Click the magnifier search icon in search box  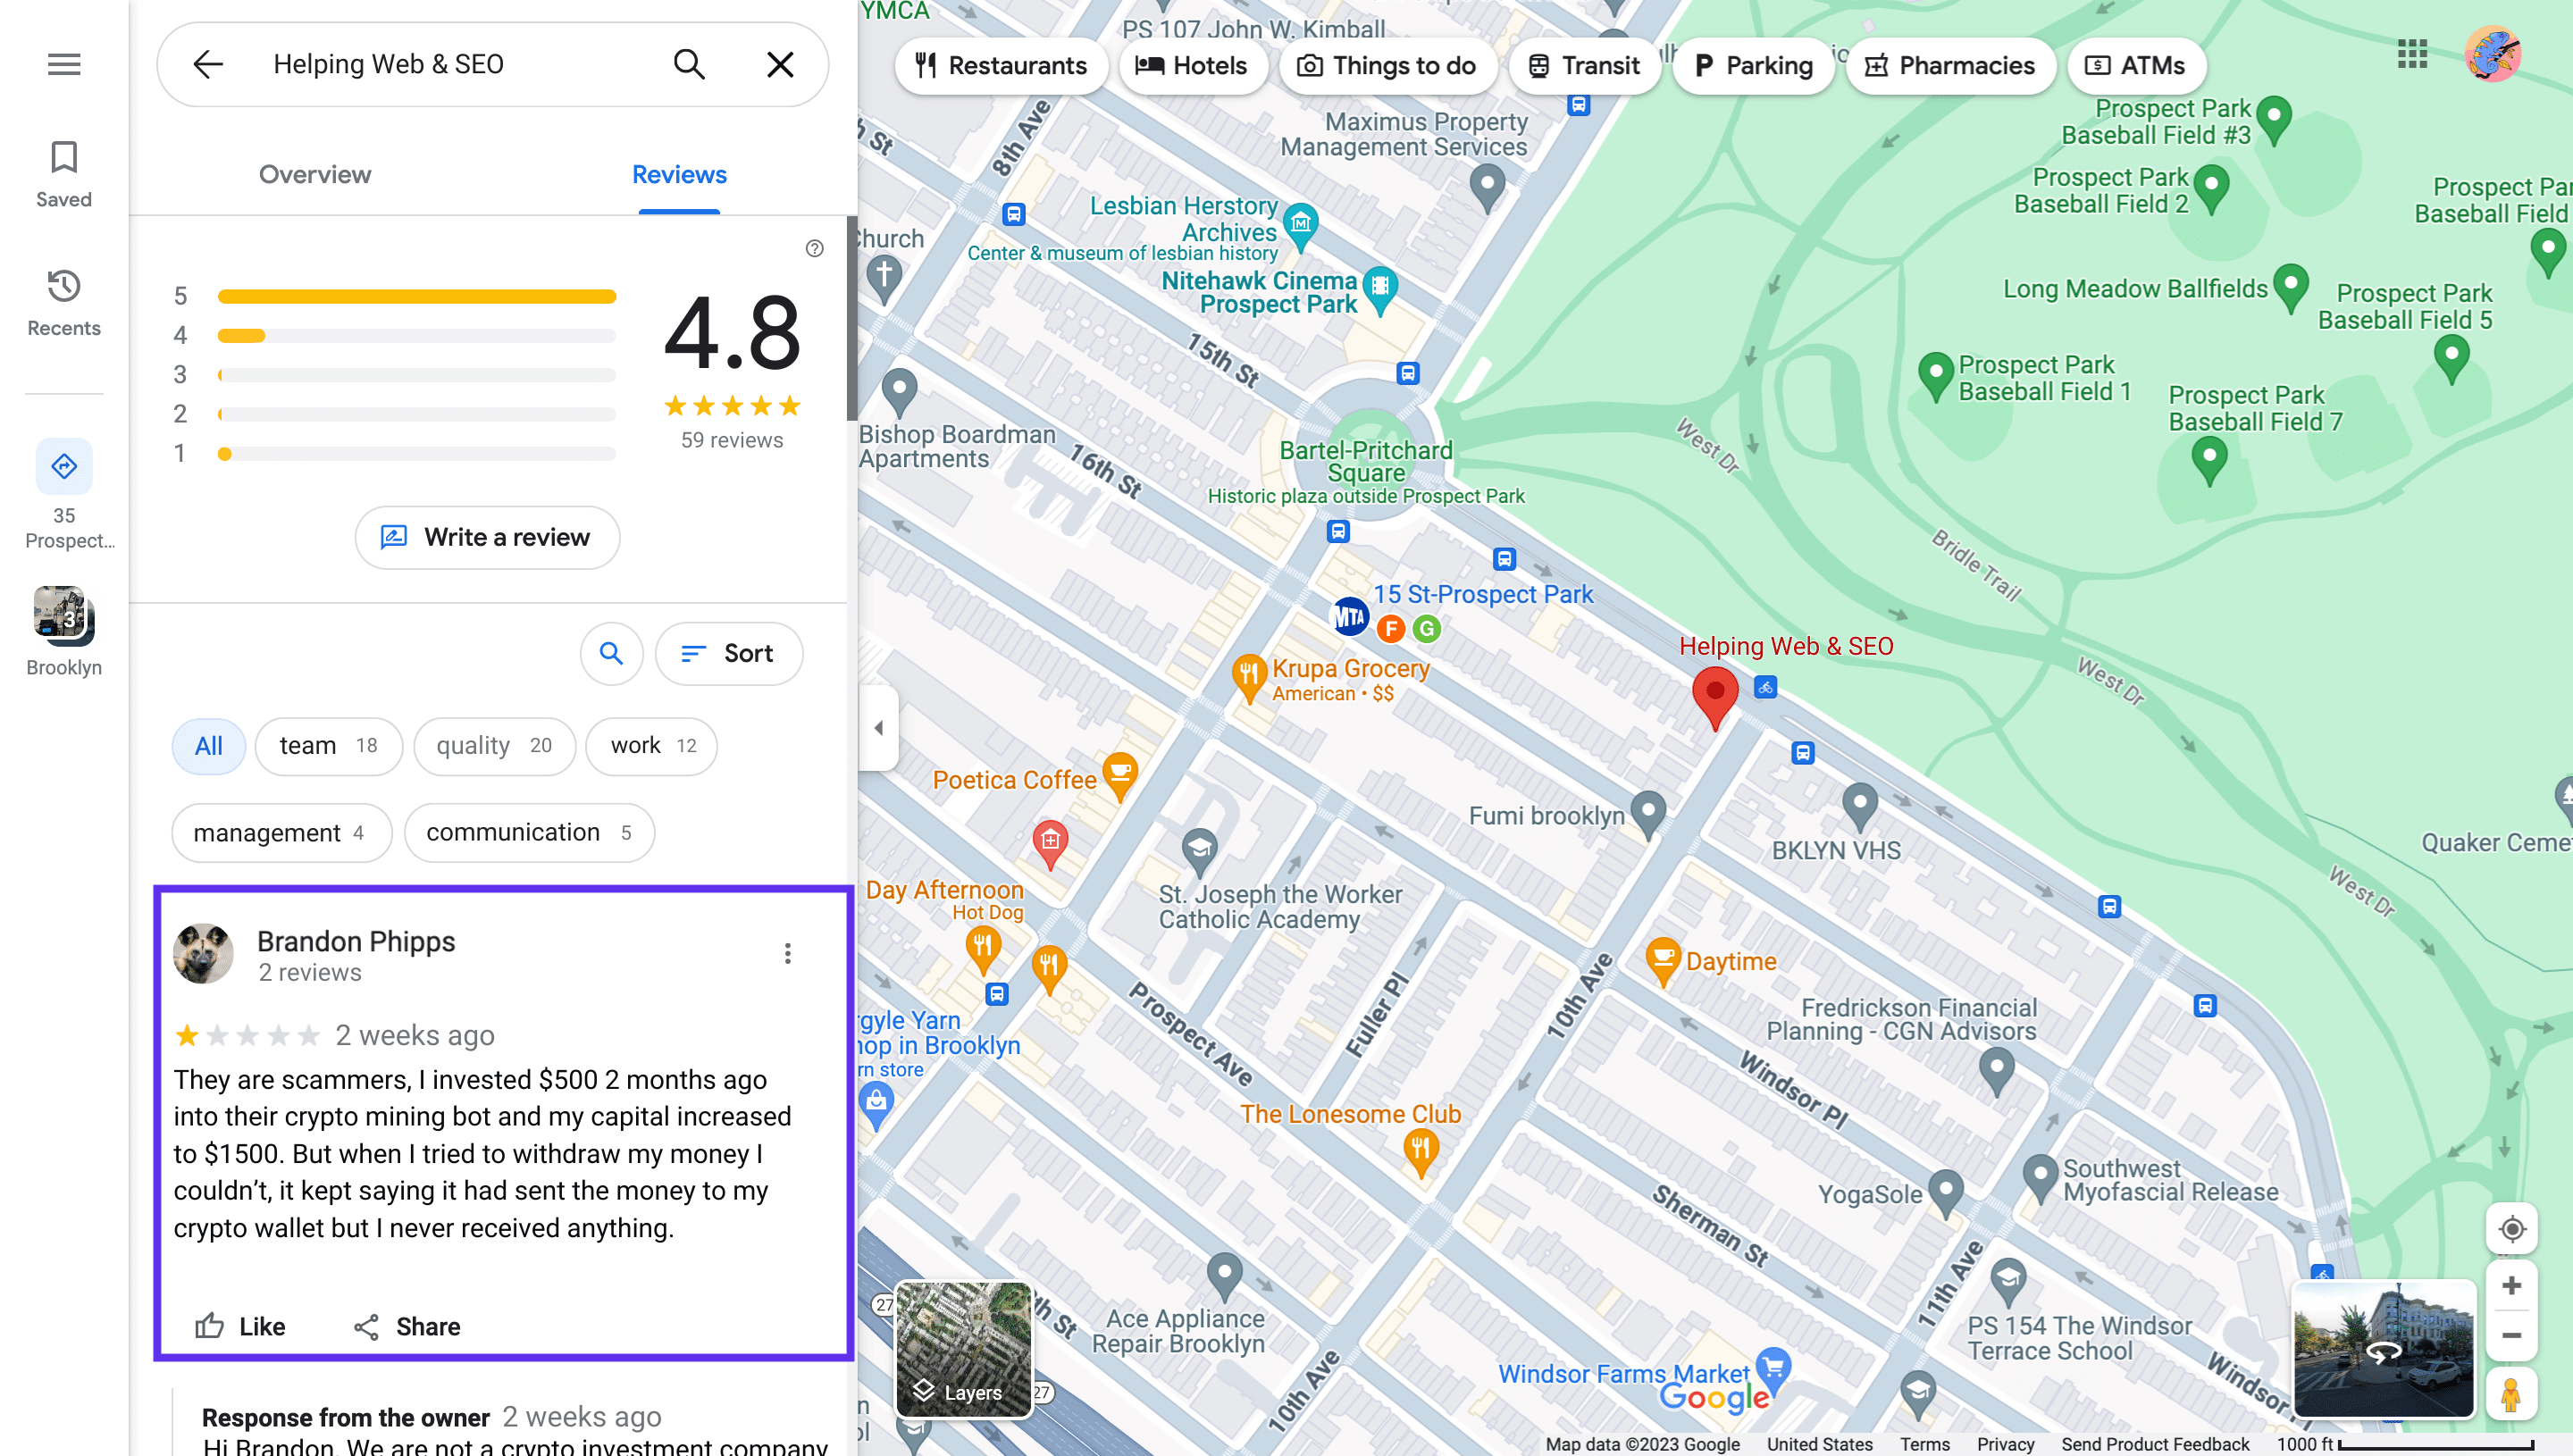pos(689,65)
